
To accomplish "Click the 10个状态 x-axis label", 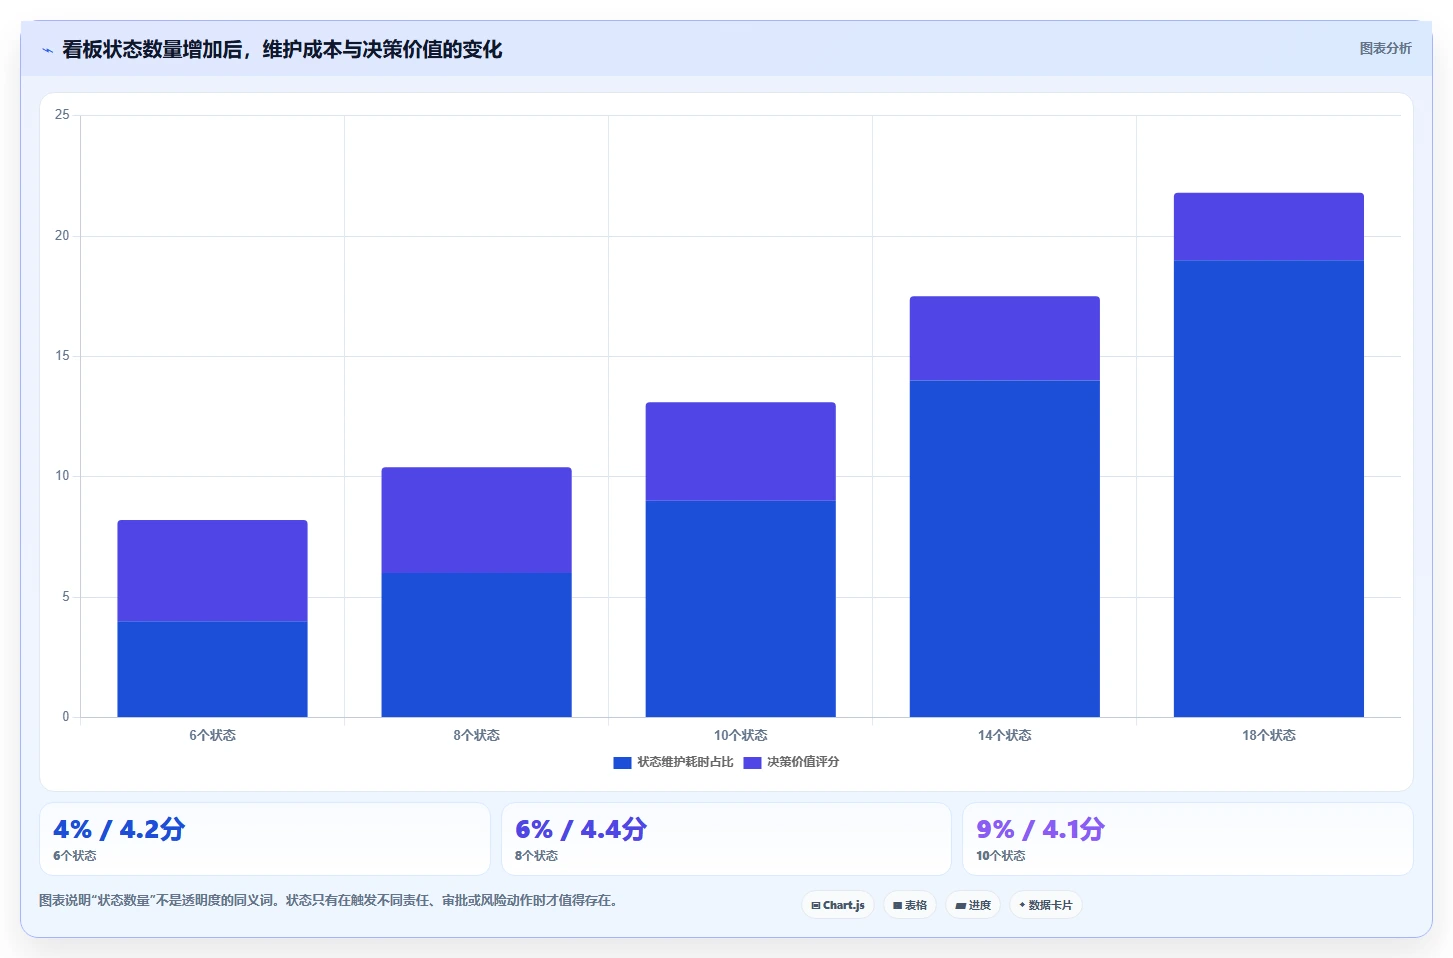I will point(740,735).
